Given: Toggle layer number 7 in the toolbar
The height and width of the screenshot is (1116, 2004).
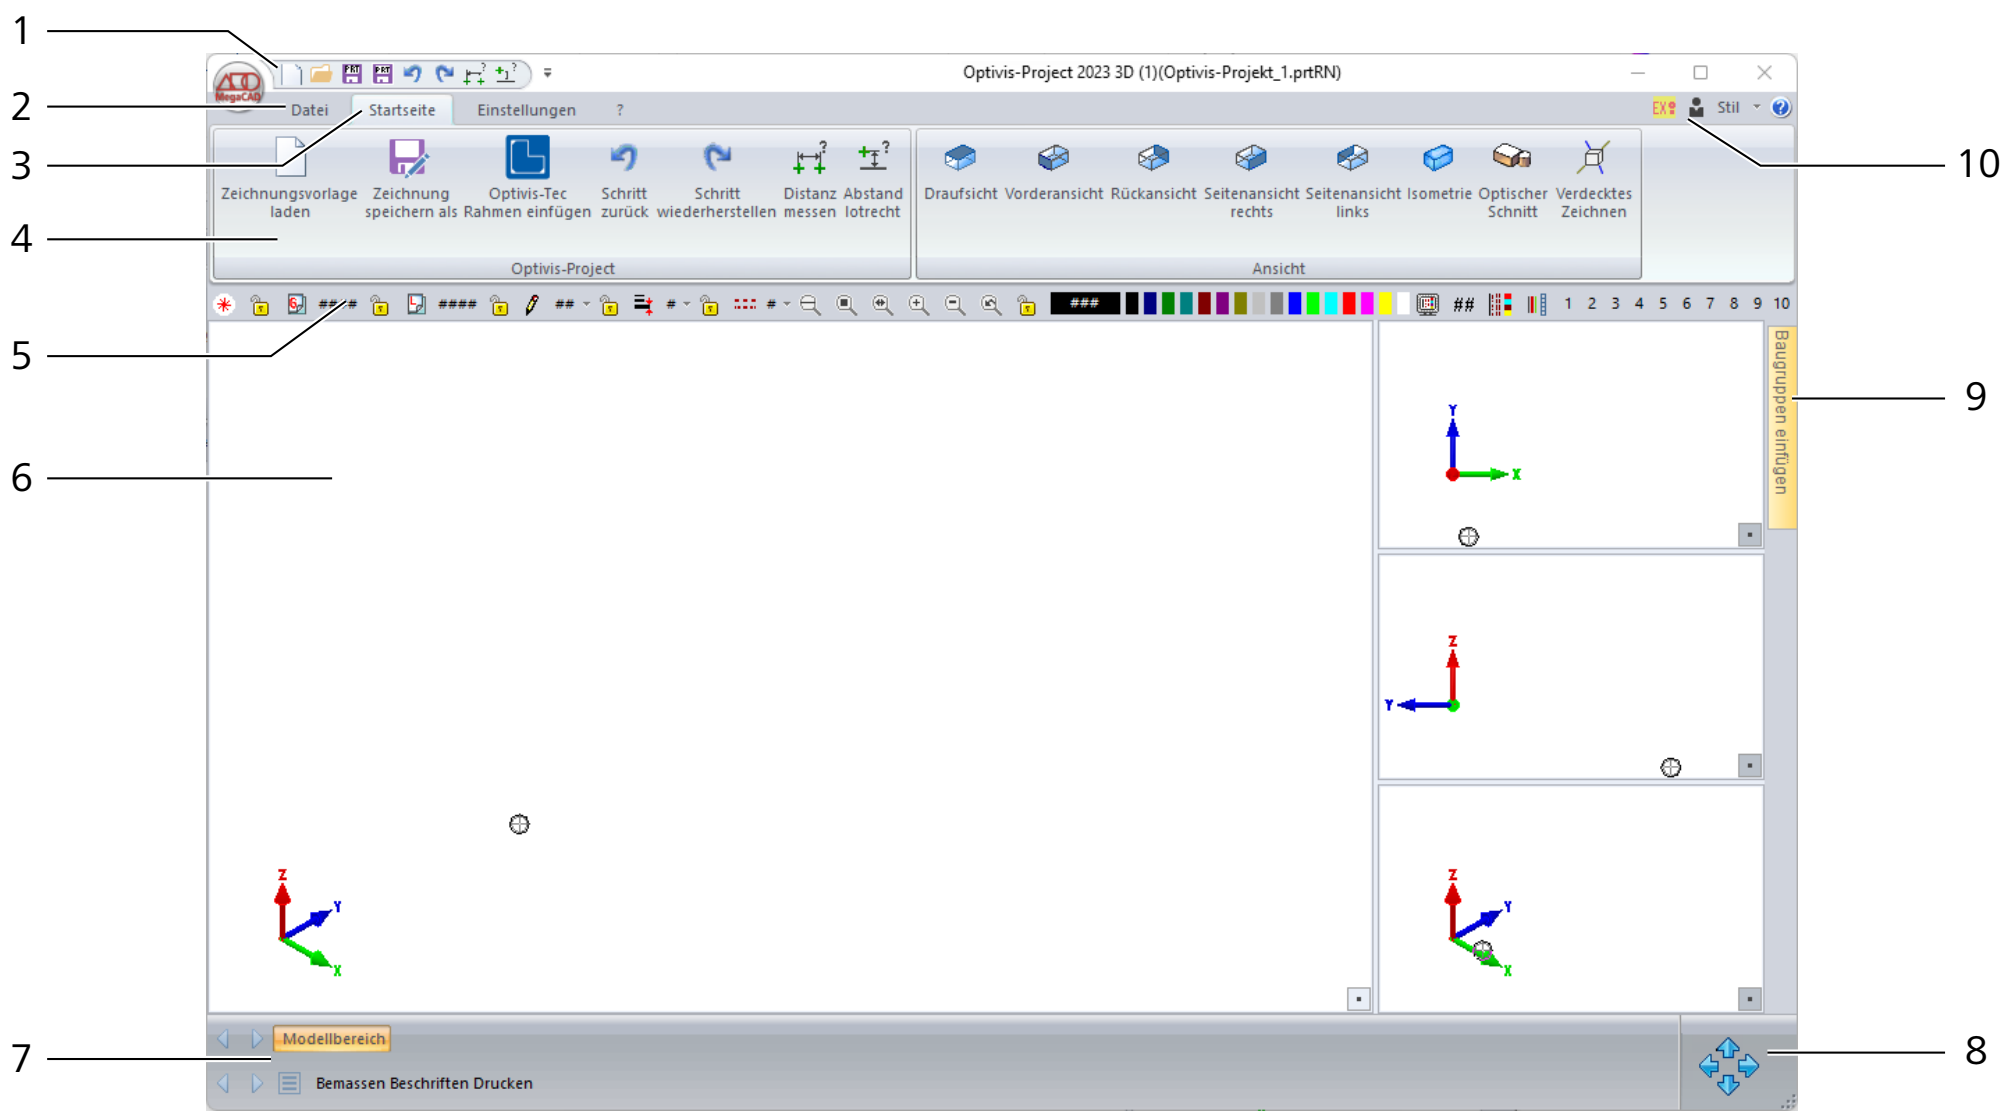Looking at the screenshot, I should 1710,303.
